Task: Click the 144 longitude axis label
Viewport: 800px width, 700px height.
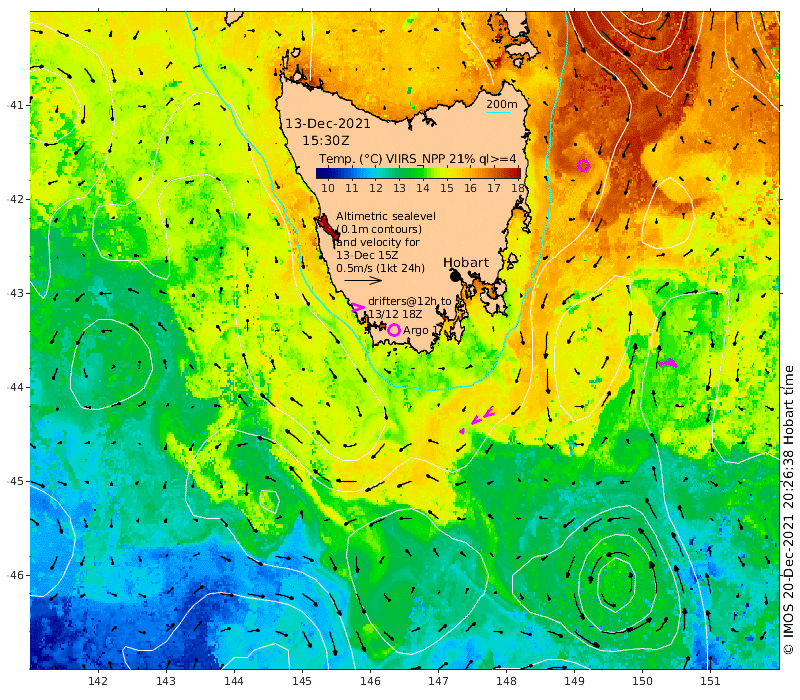Action: click(x=234, y=681)
